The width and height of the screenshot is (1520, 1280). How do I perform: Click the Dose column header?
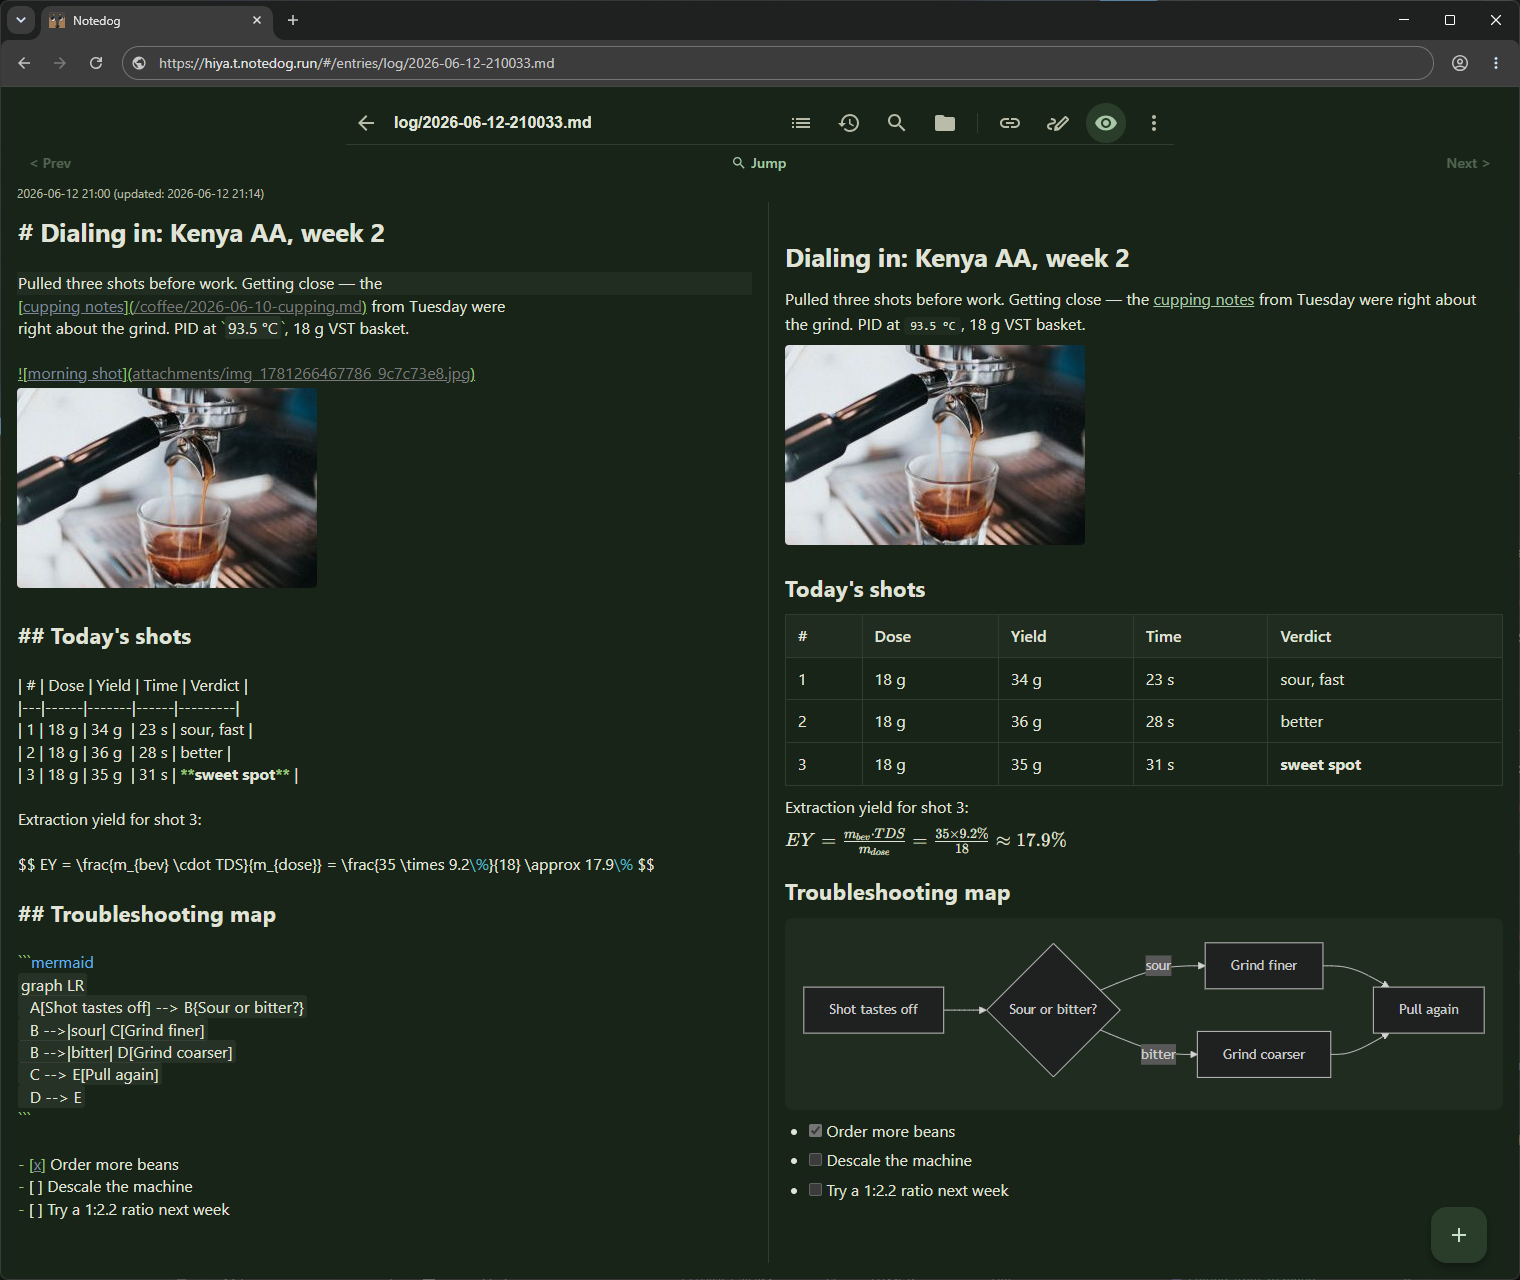(930, 636)
